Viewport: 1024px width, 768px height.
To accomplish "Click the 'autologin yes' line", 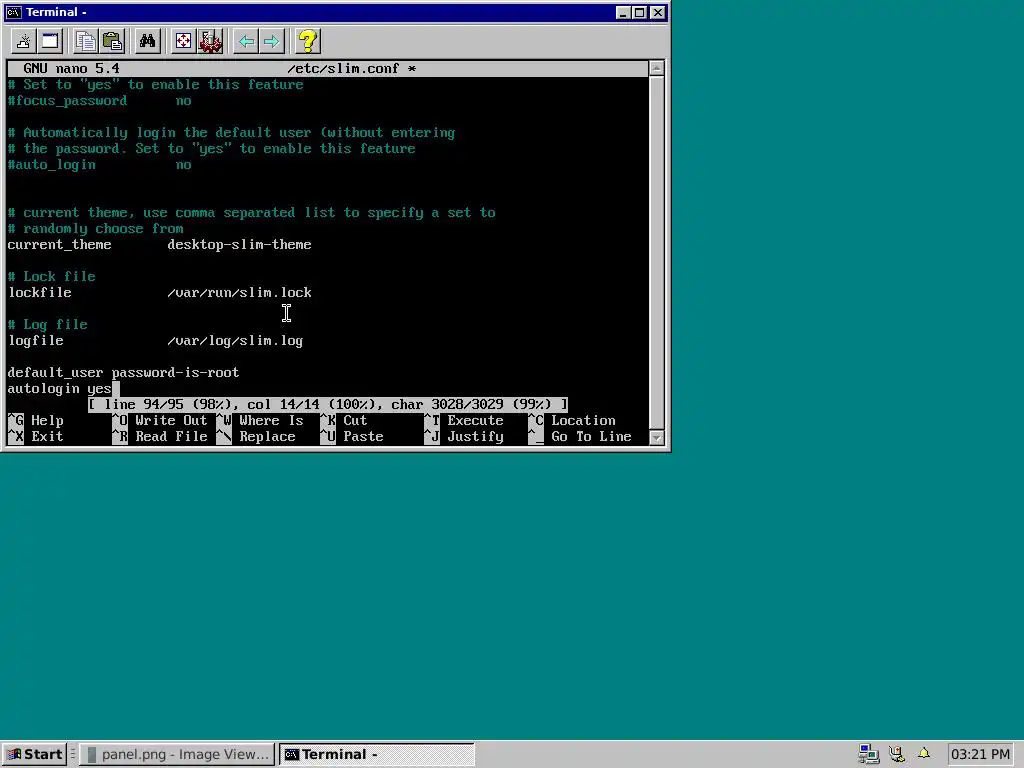I will (59, 389).
